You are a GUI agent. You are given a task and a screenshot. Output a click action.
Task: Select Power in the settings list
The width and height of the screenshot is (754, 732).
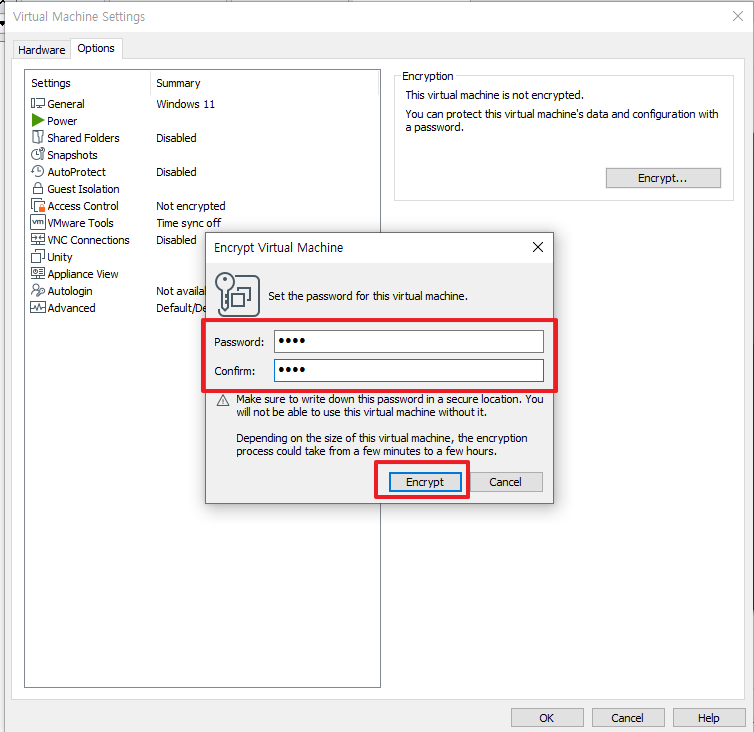[62, 121]
